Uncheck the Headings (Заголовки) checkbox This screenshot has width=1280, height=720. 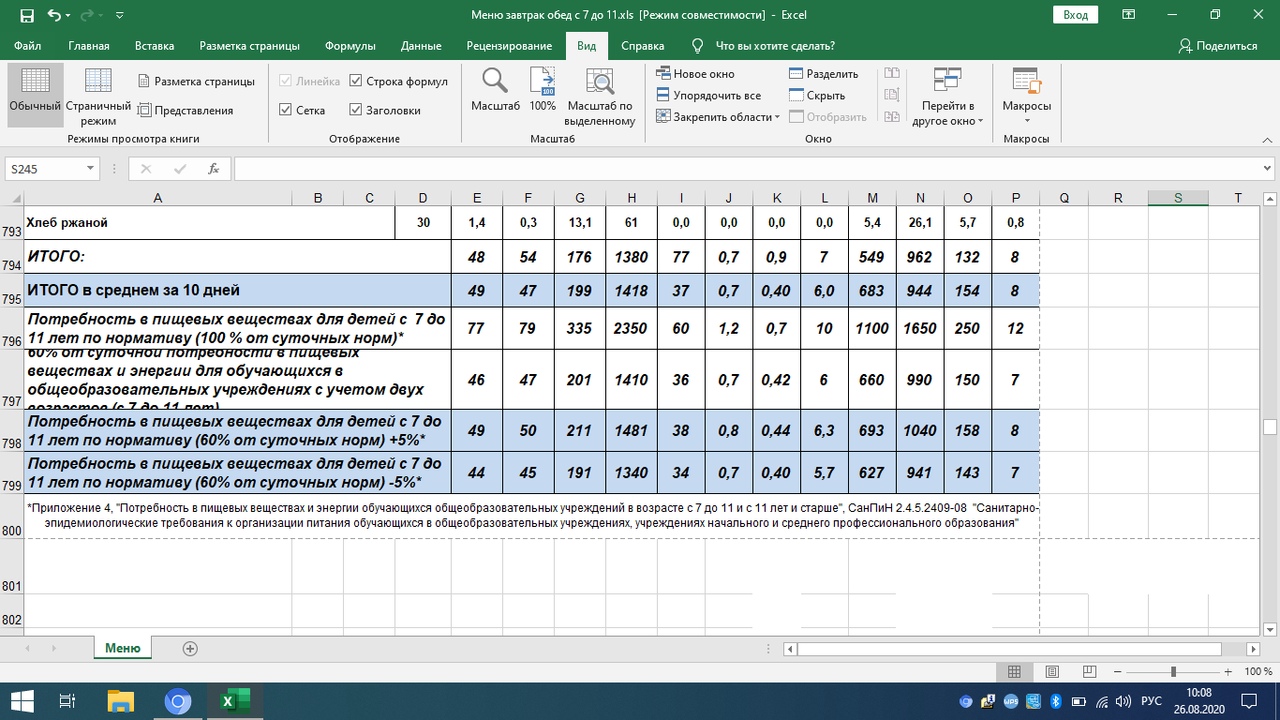point(356,110)
